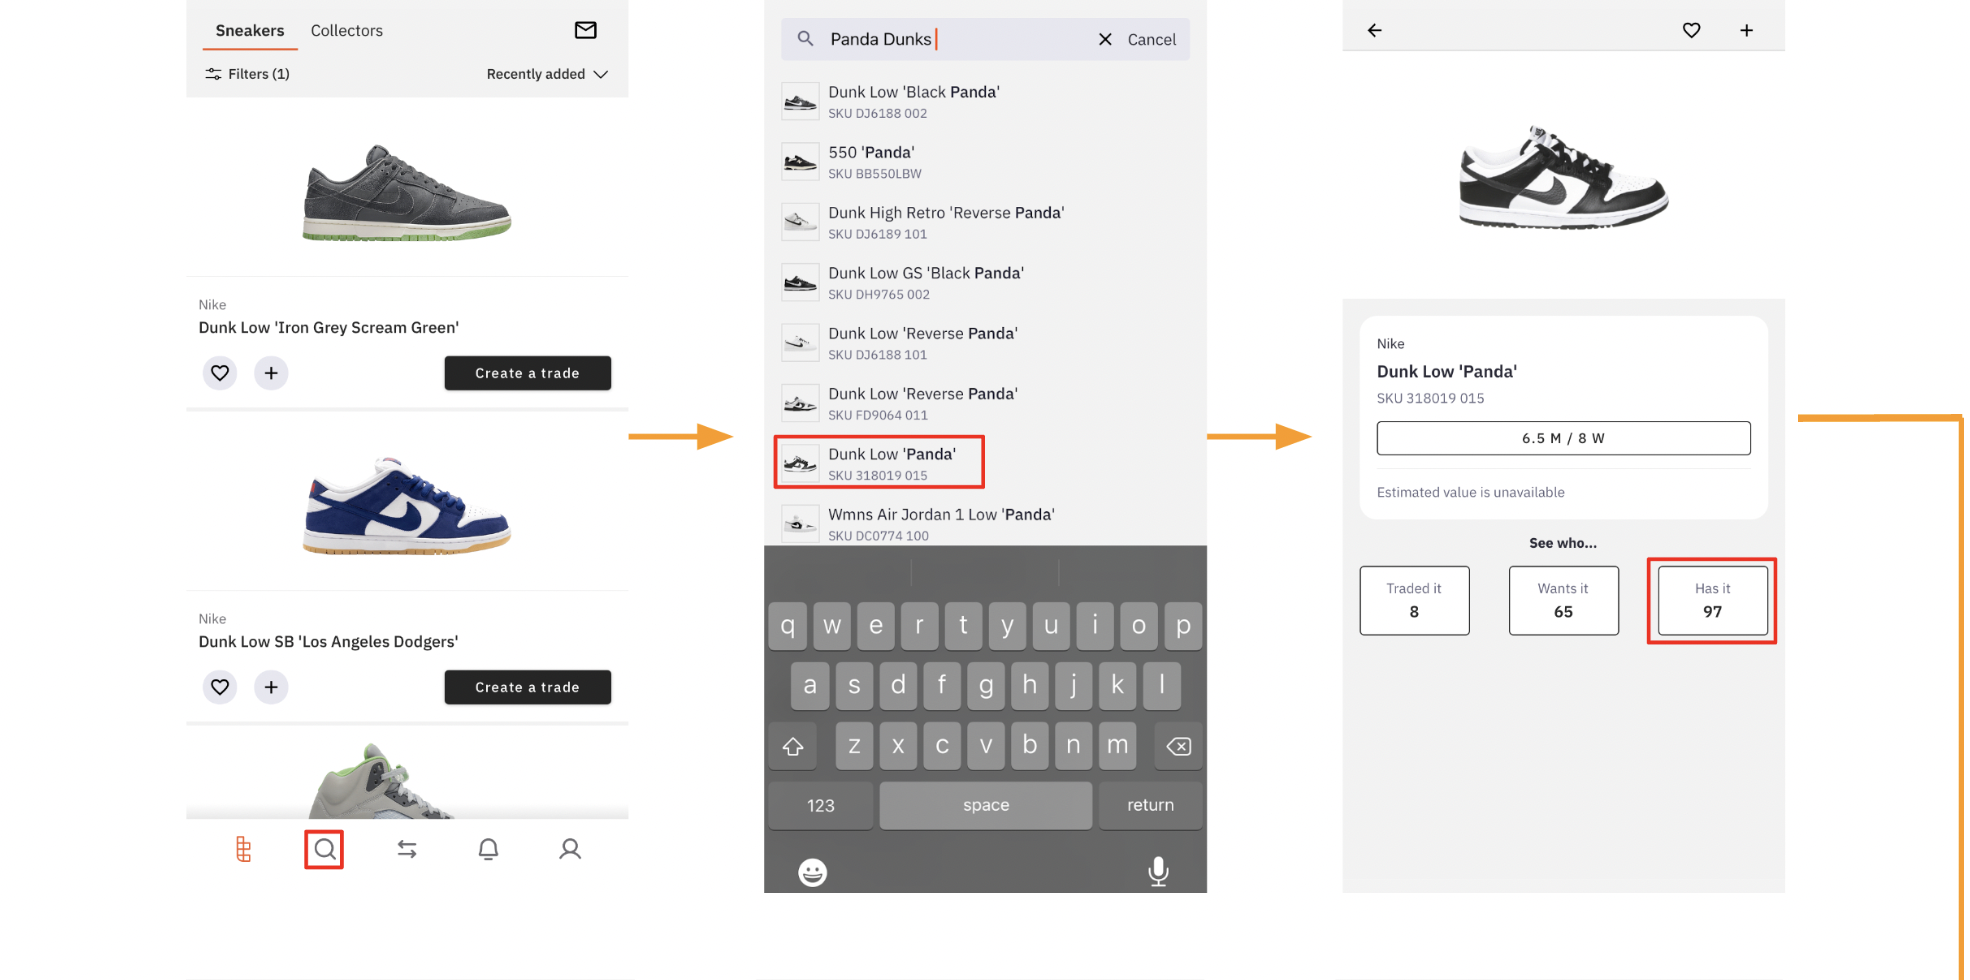Favorite the Los Angeles Dodgers Dunk

point(220,687)
